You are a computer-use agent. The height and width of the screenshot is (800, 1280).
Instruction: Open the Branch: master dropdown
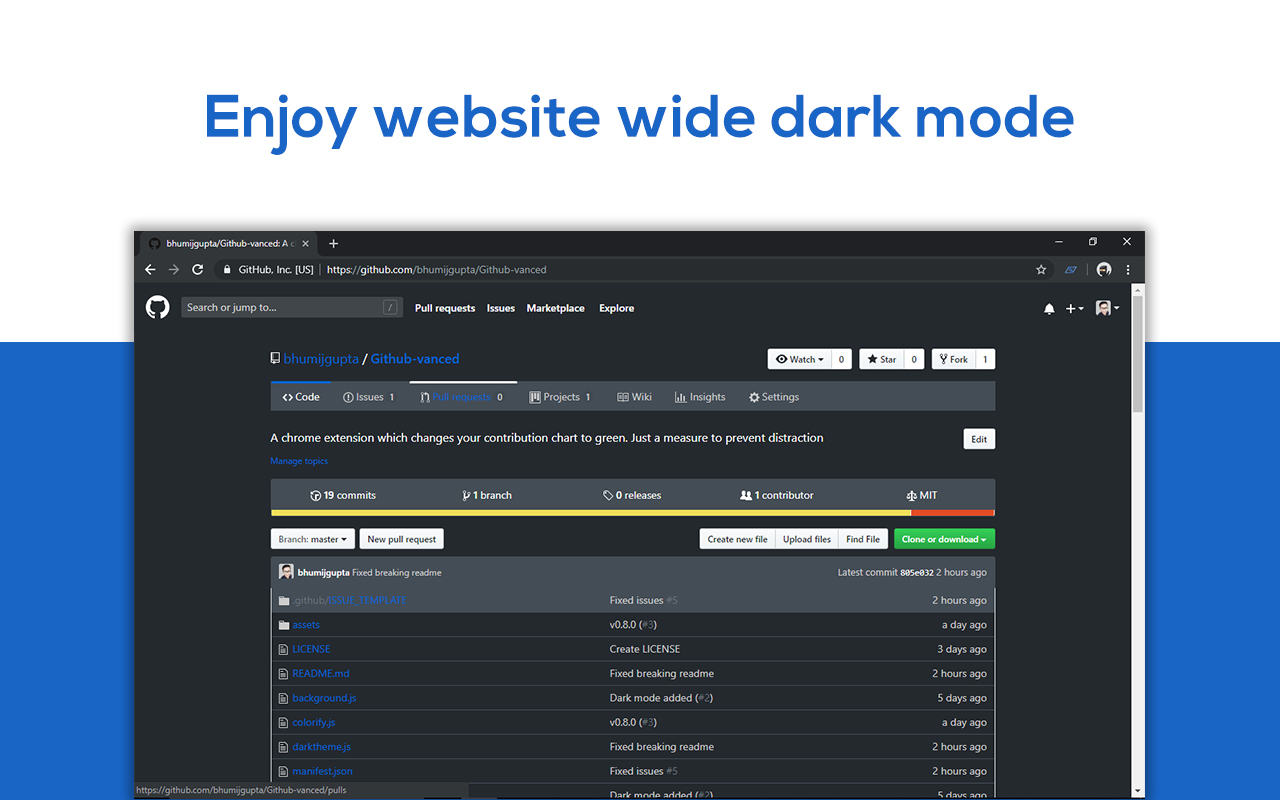coord(313,539)
